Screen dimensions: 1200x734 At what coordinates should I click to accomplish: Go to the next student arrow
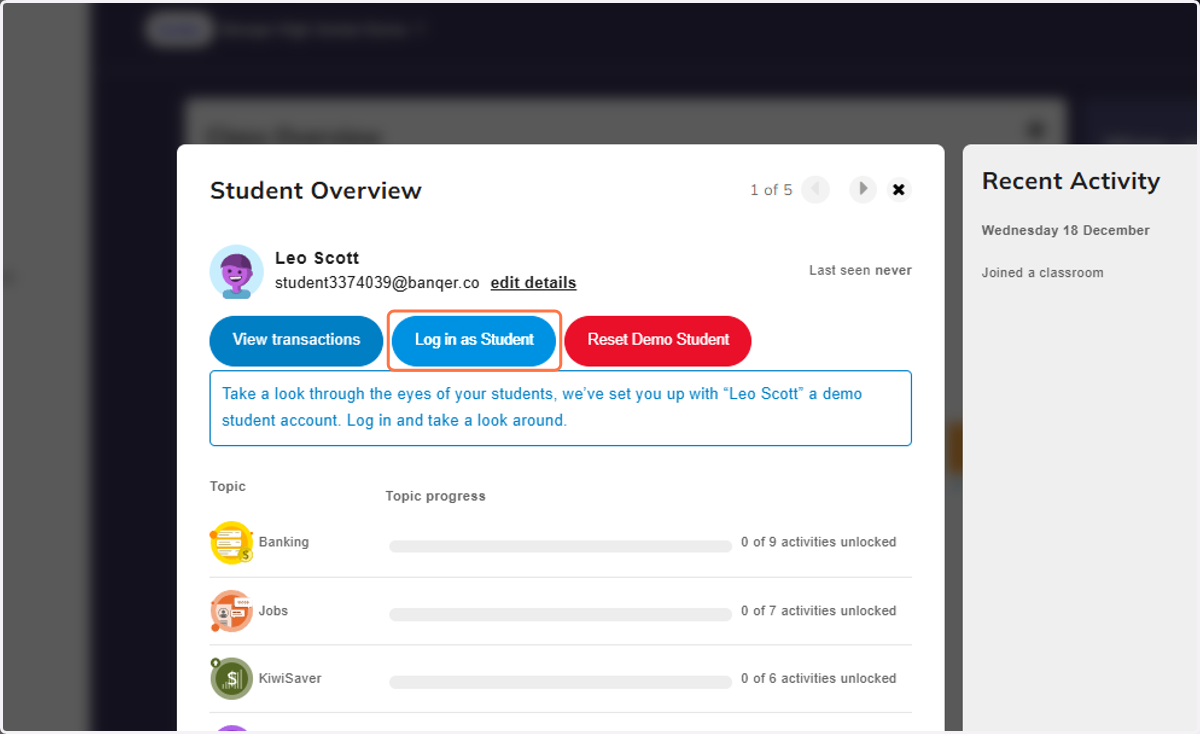click(x=863, y=189)
